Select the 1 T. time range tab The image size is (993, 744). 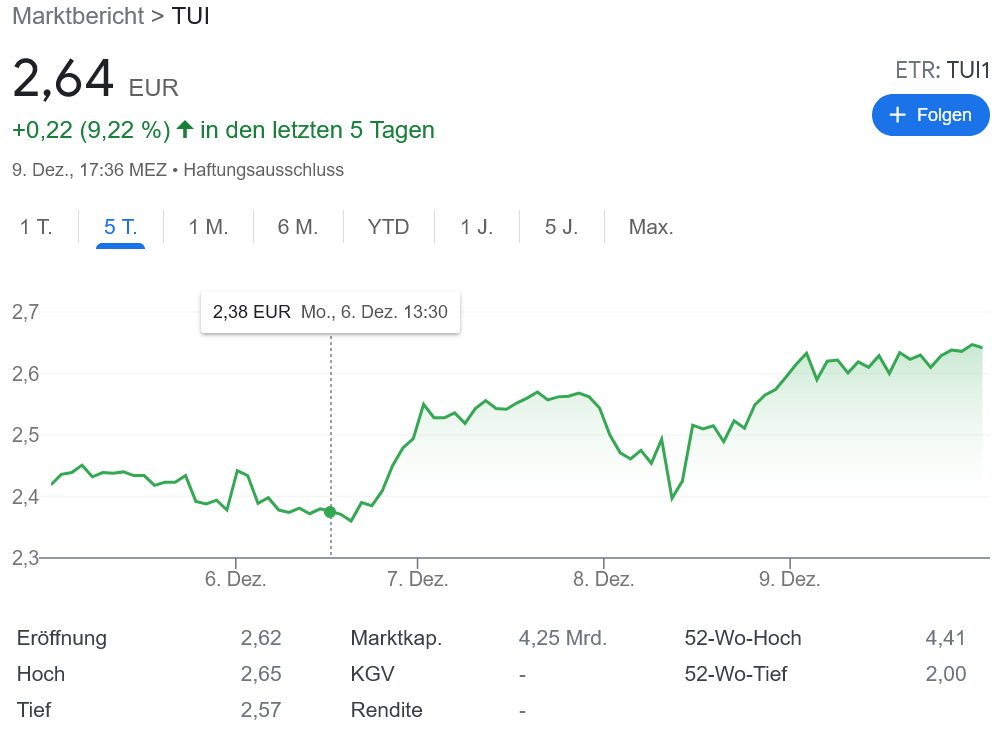(x=36, y=227)
